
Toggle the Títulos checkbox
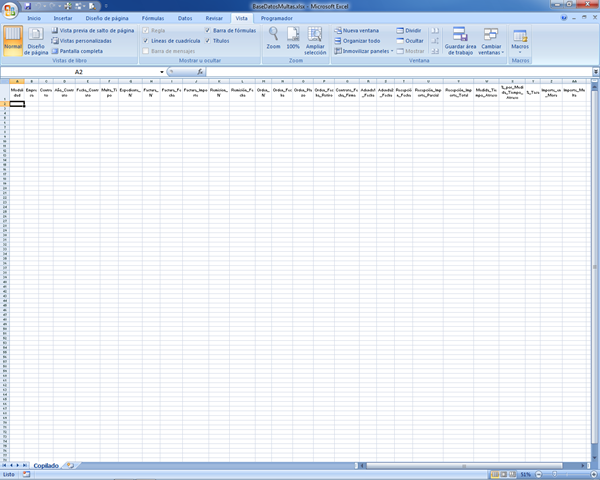point(209,40)
